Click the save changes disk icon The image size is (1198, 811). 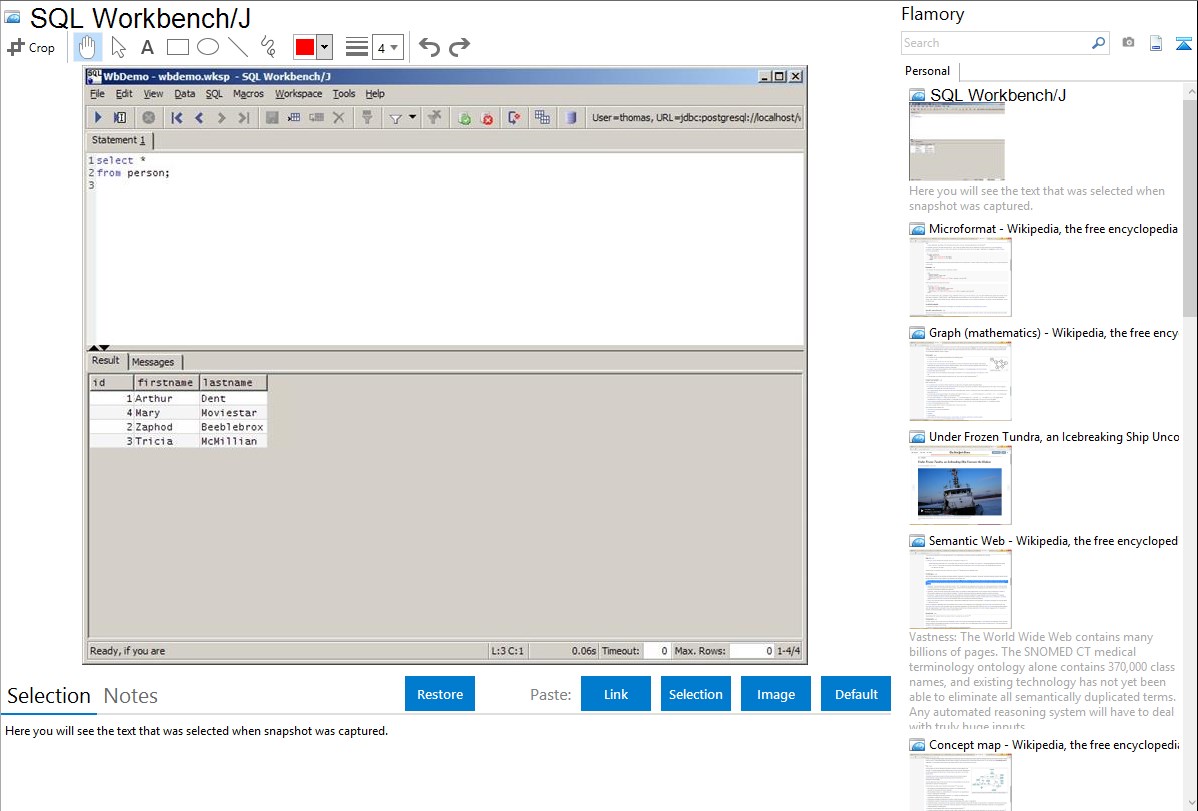coord(271,118)
